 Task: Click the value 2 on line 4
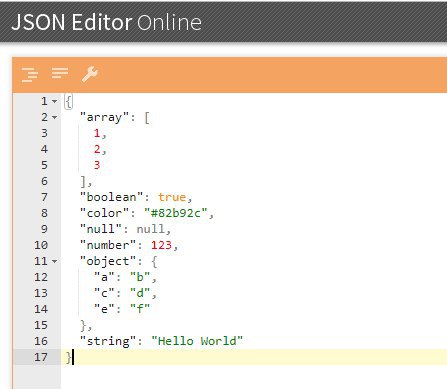[97, 149]
